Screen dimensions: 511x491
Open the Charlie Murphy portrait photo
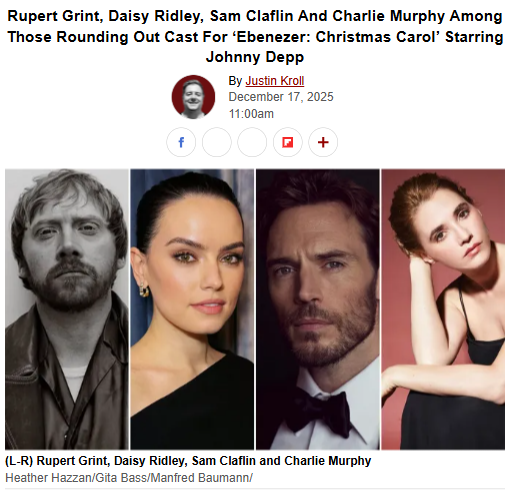coord(443,309)
